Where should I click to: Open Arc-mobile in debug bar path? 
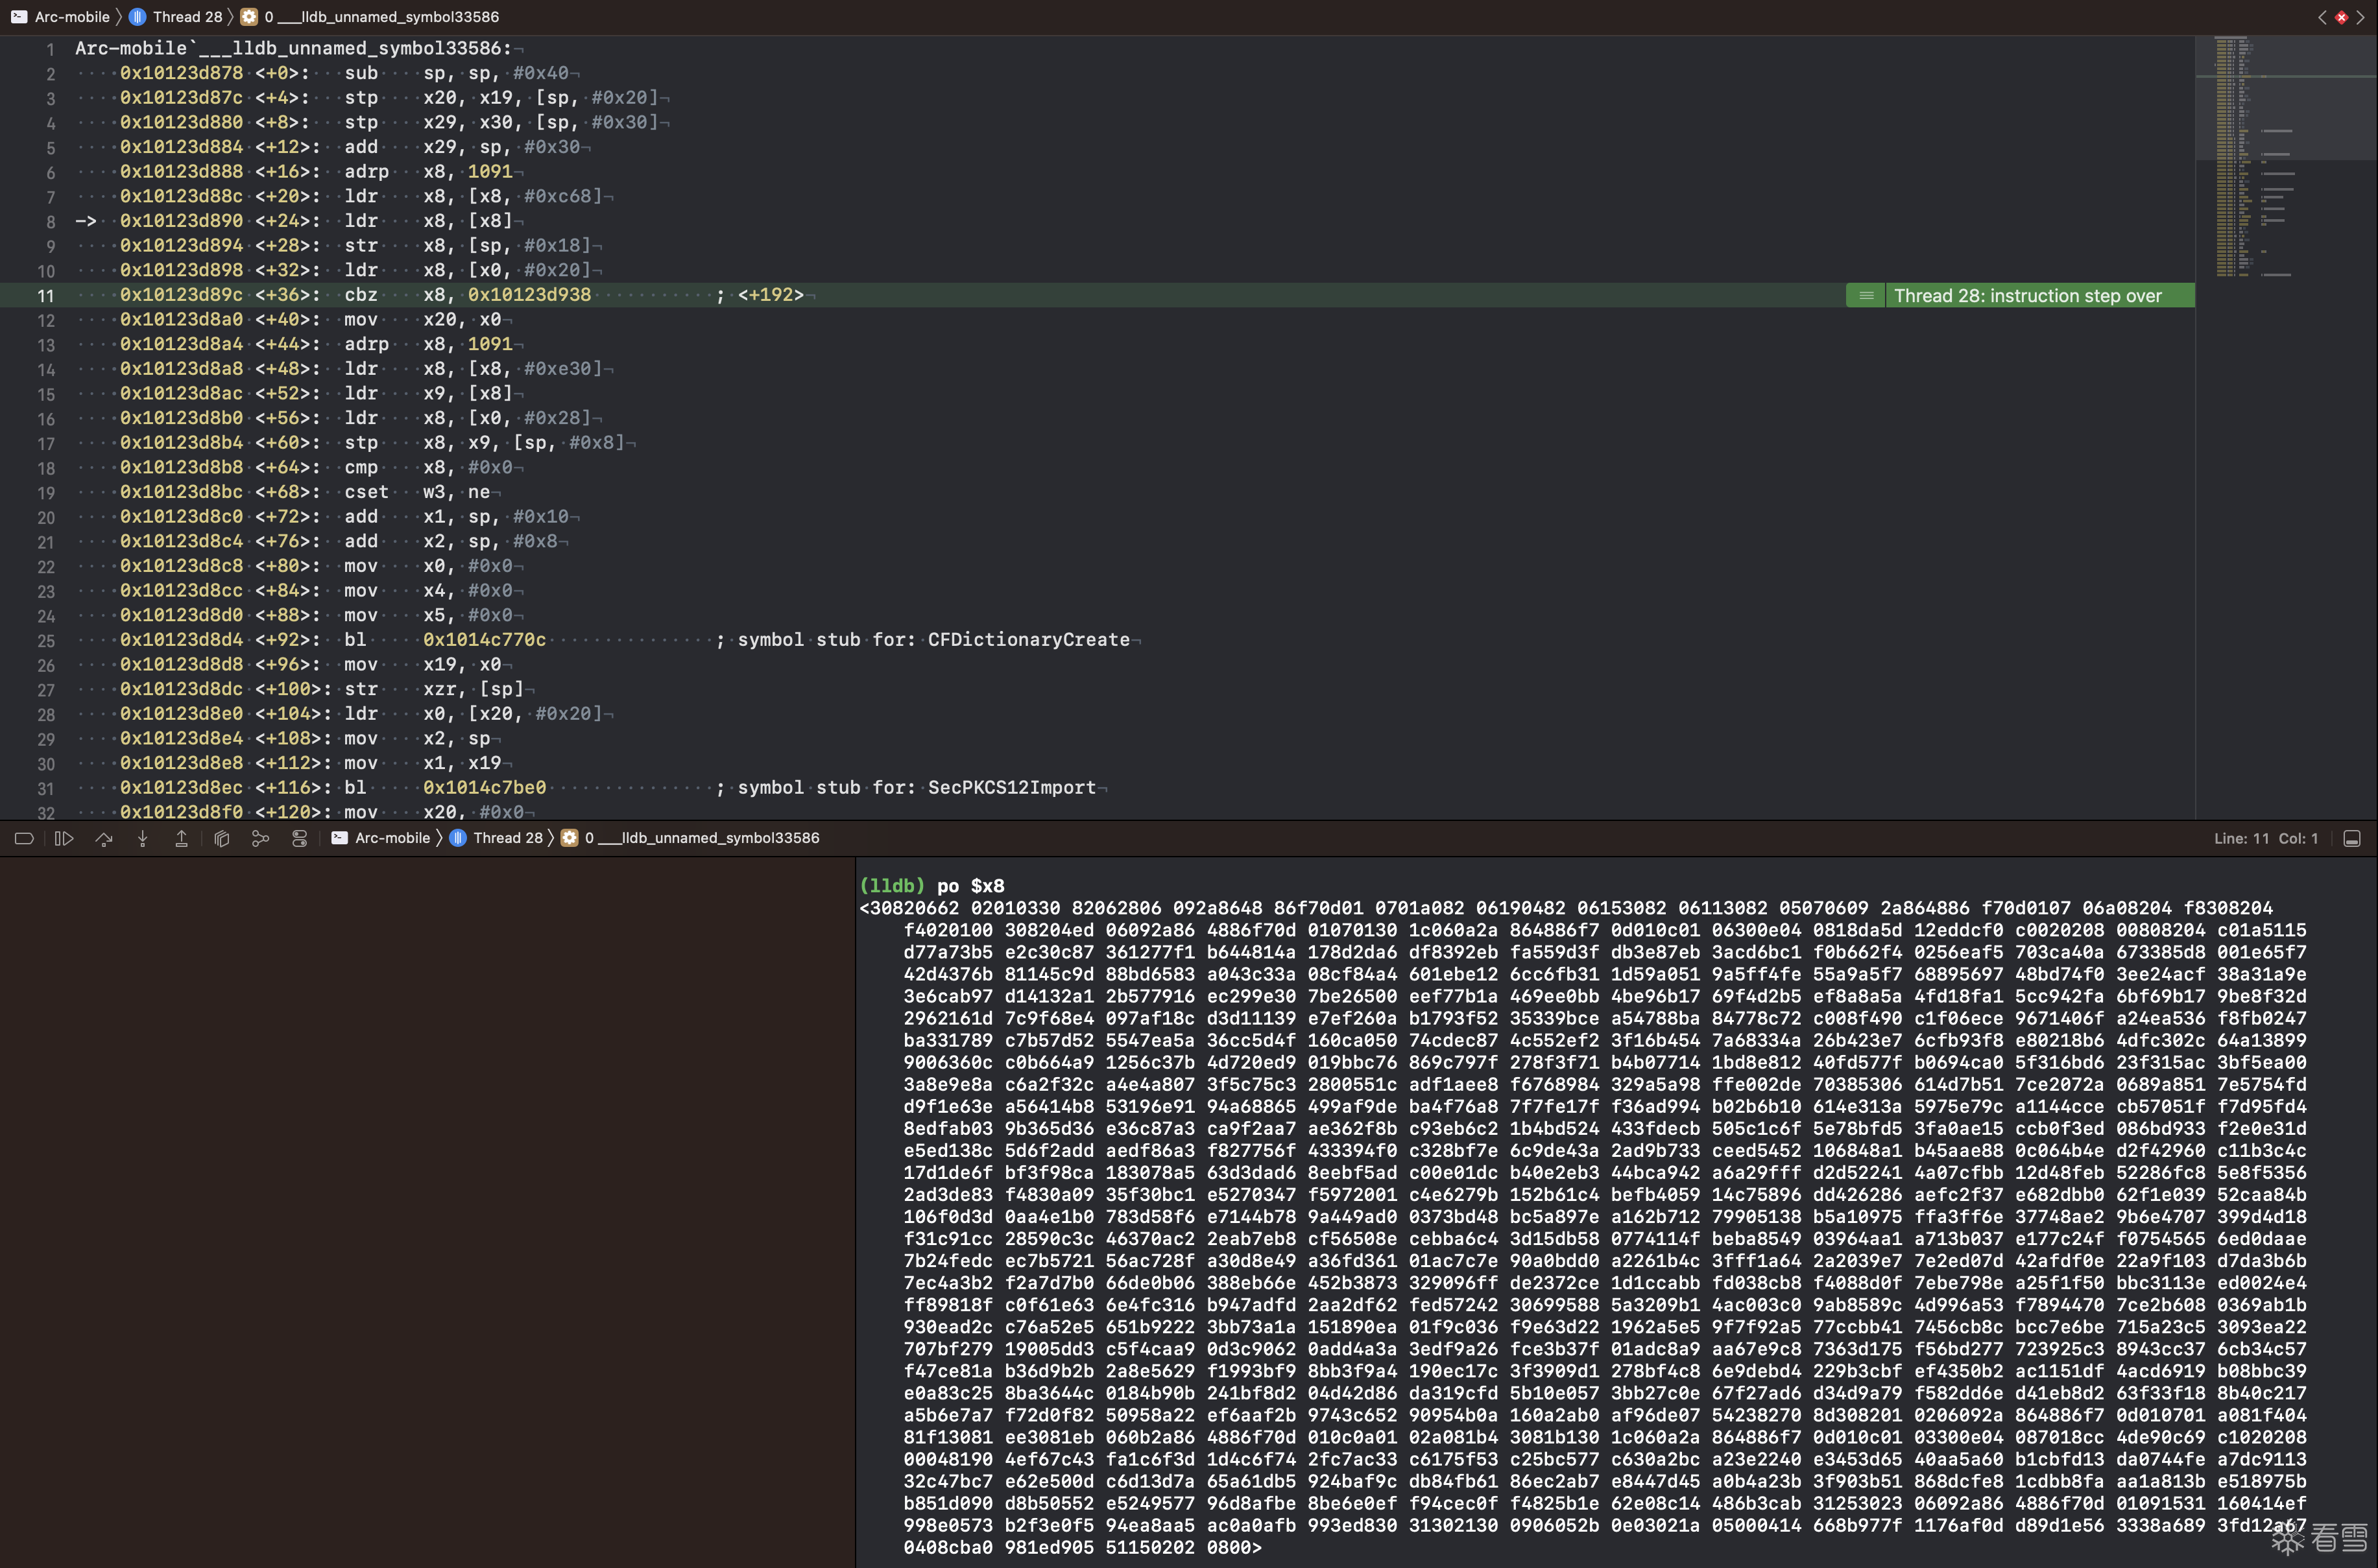click(x=392, y=838)
